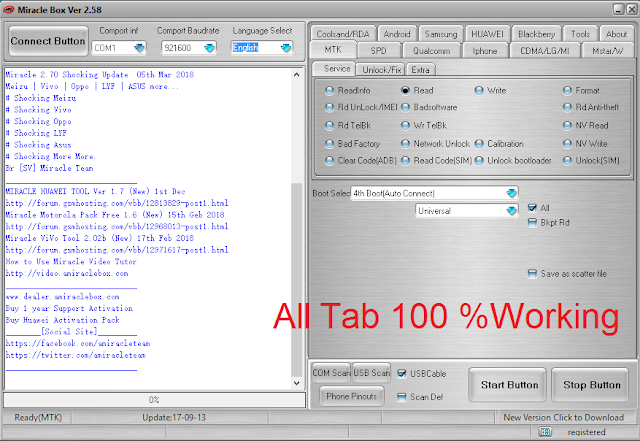Screen dimensions: 640x441
Task: Open the Universal model dropdown
Action: pos(511,211)
